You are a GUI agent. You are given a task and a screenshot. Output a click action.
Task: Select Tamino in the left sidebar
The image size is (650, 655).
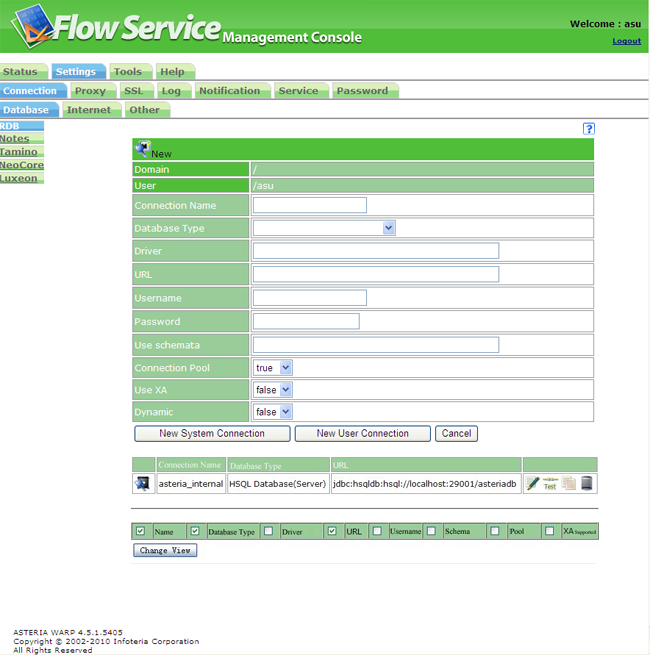(19, 152)
